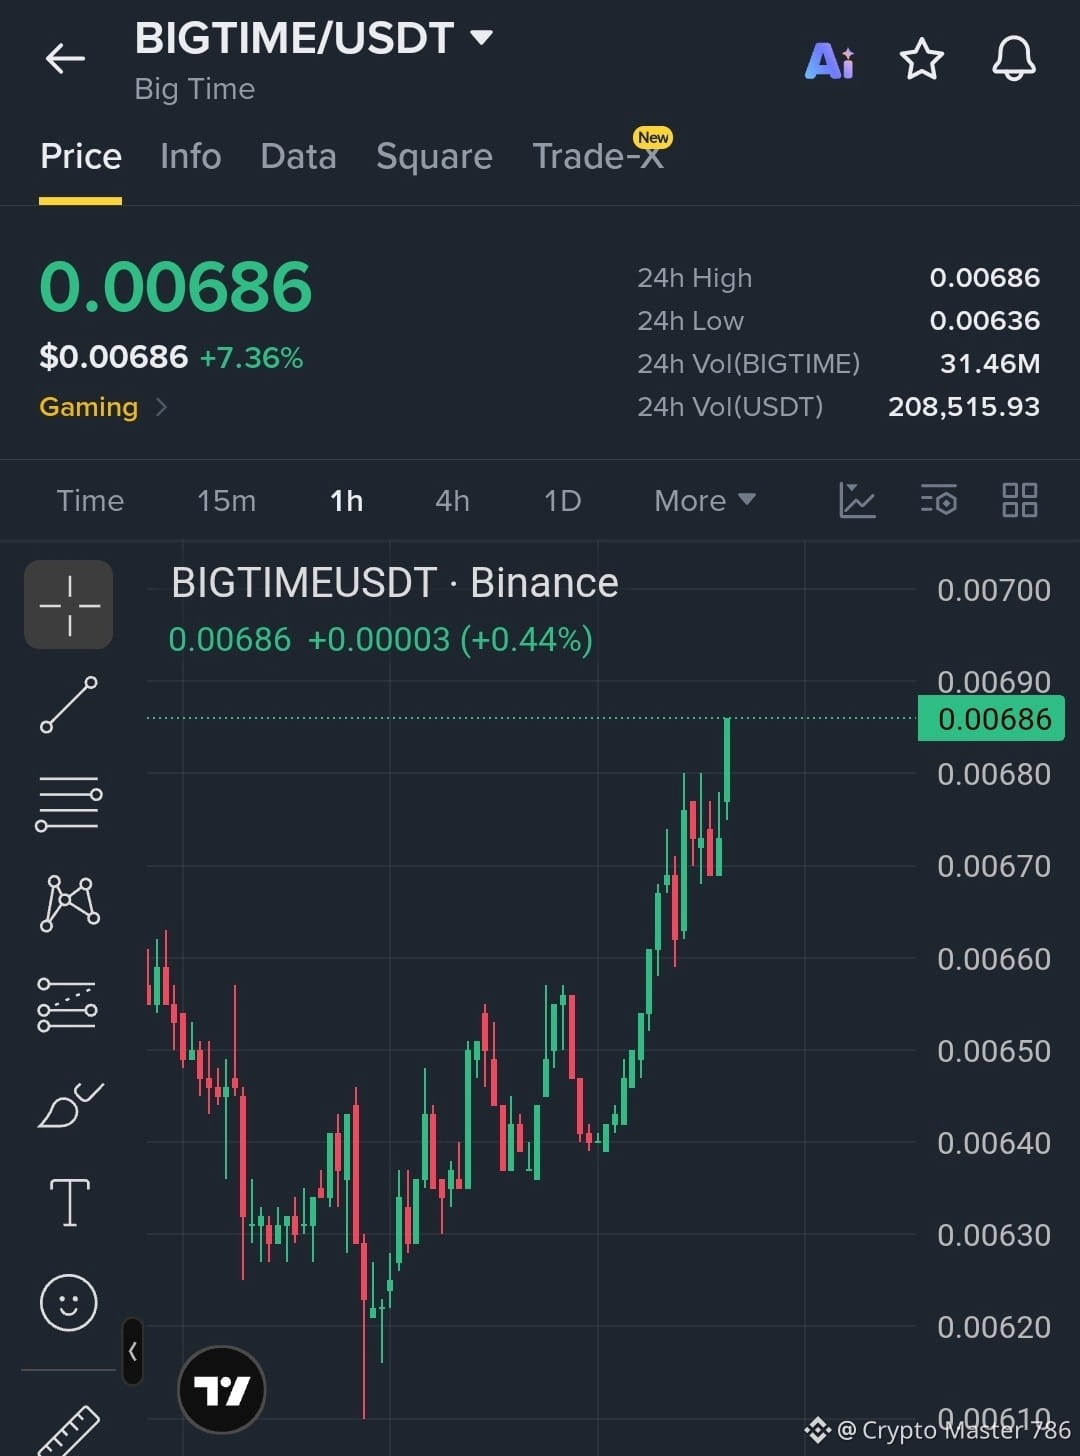
Task: Click the TradingView logo button
Action: pos(221,1390)
